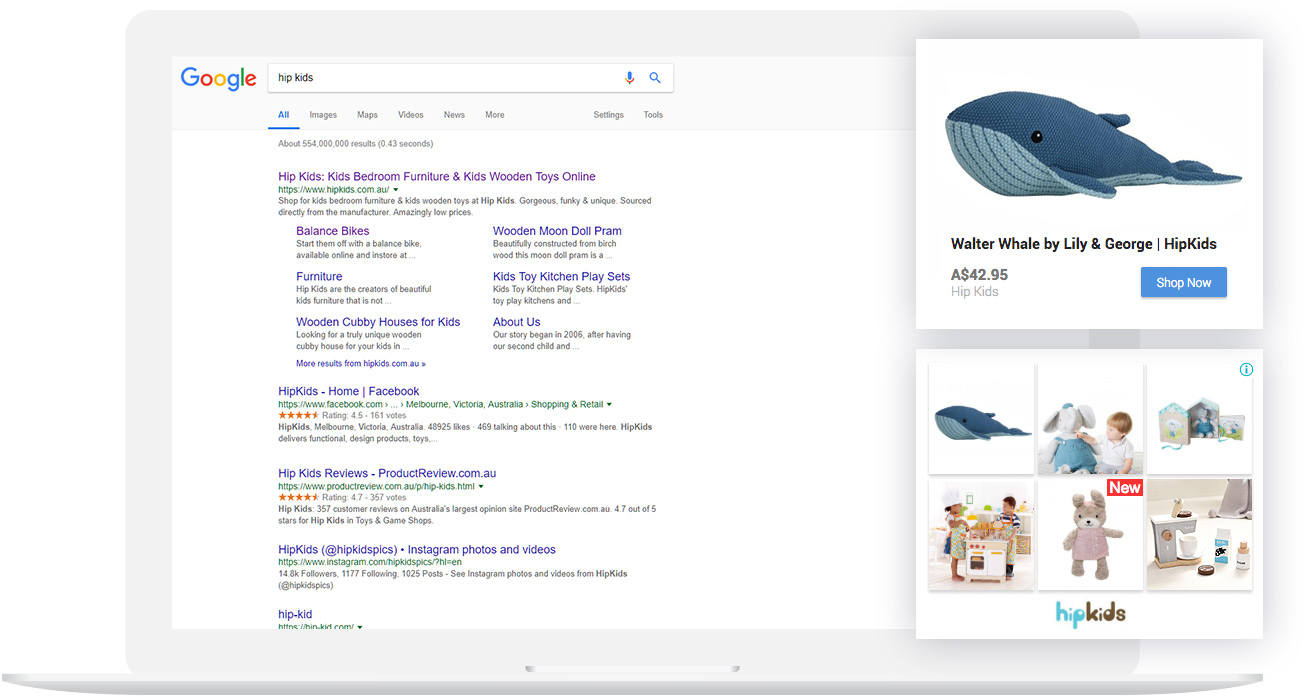Click the hipkids logo in ad

click(1090, 613)
